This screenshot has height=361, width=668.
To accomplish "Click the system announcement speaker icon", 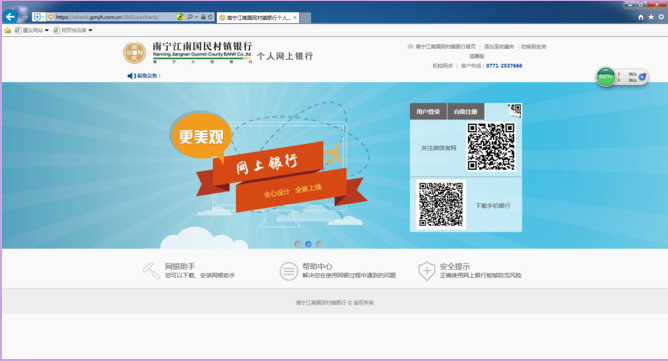I will 131,76.
